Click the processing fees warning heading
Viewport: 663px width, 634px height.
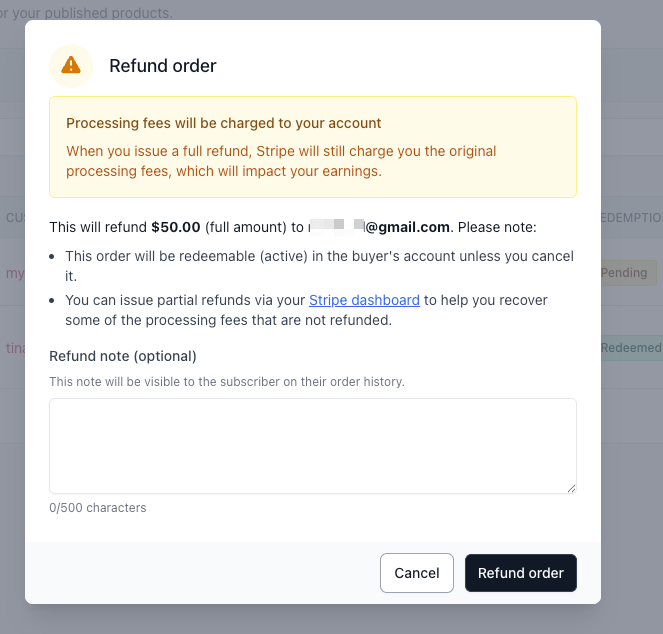[223, 124]
